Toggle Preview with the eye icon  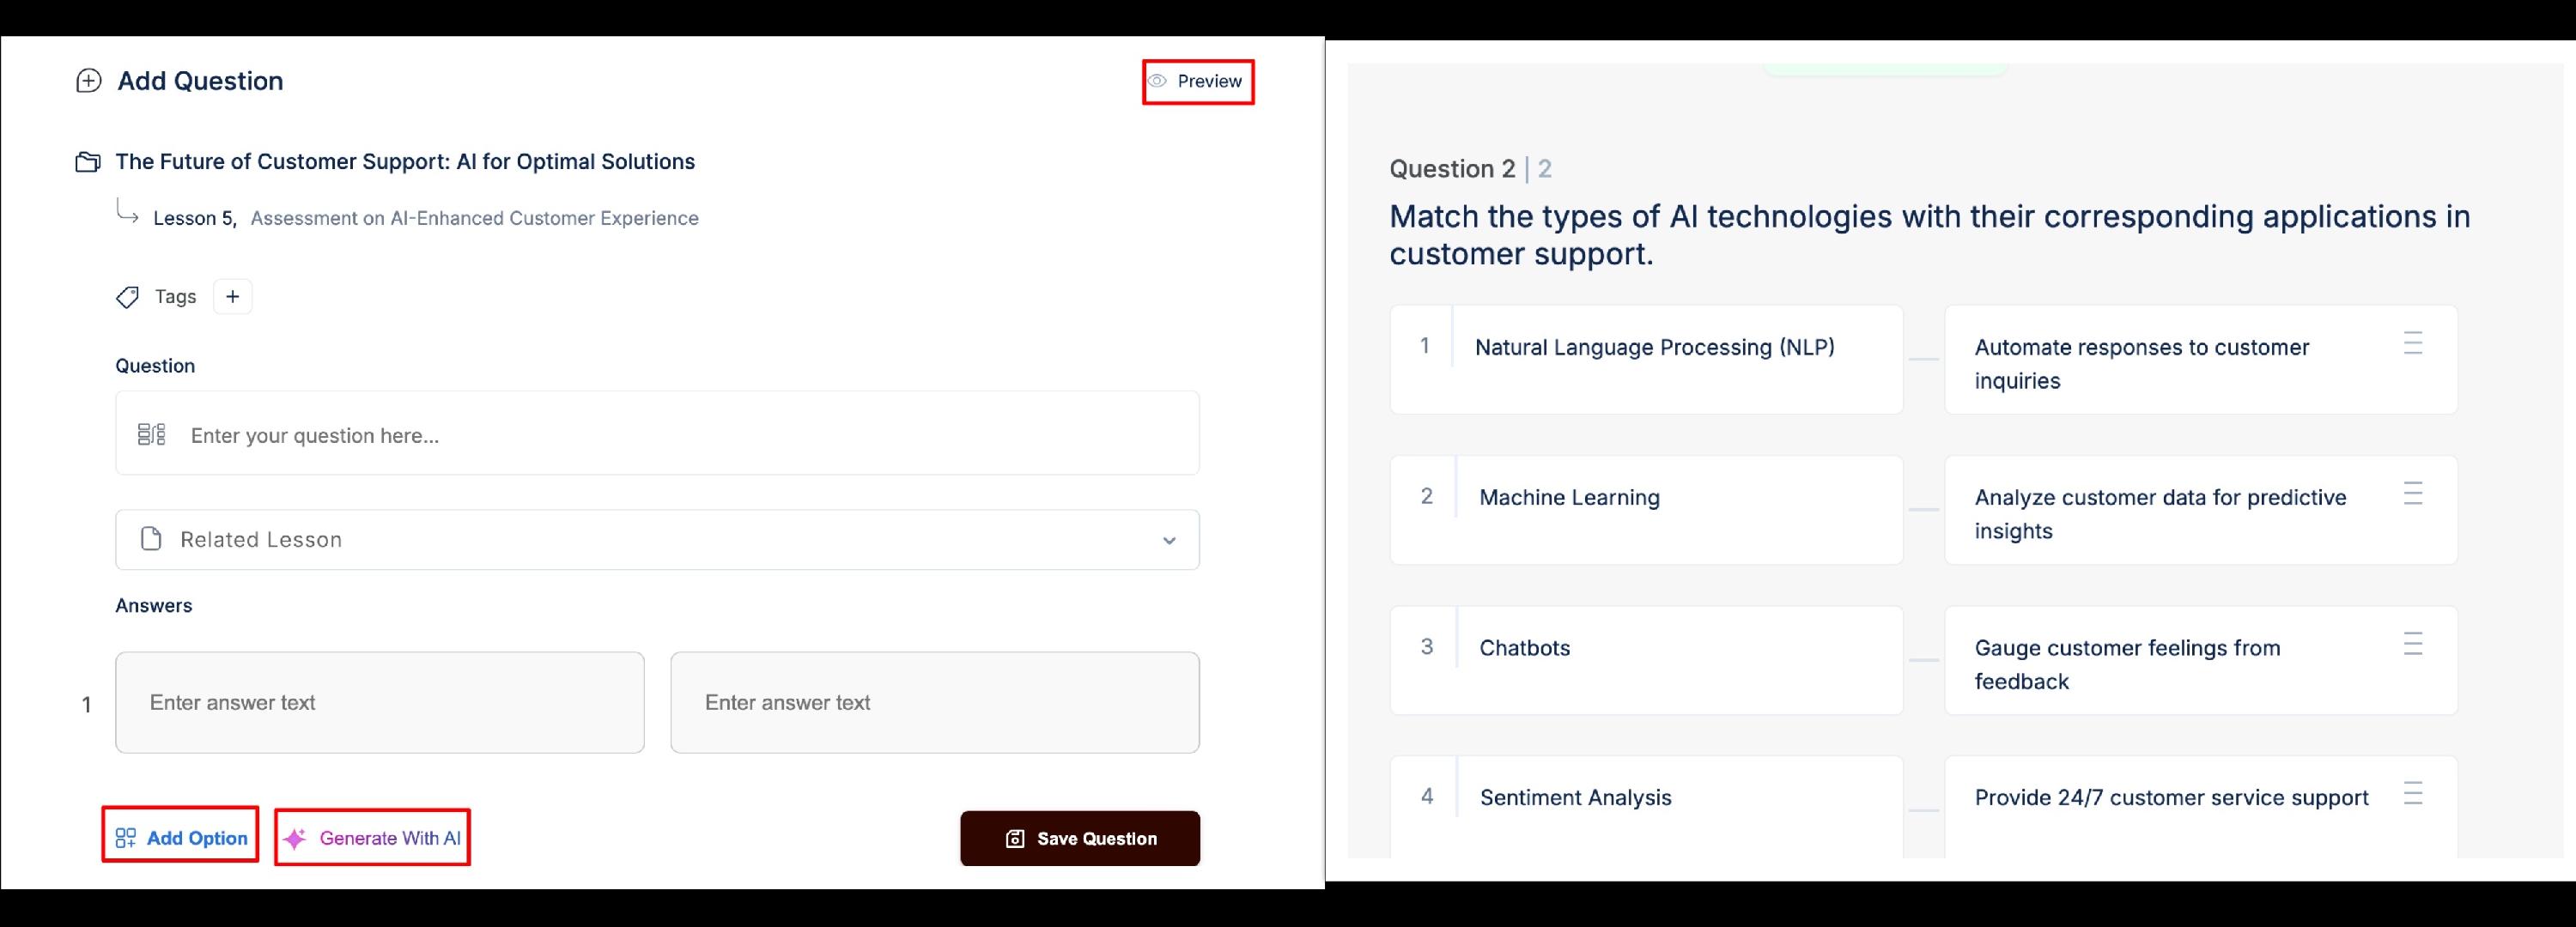(1157, 81)
